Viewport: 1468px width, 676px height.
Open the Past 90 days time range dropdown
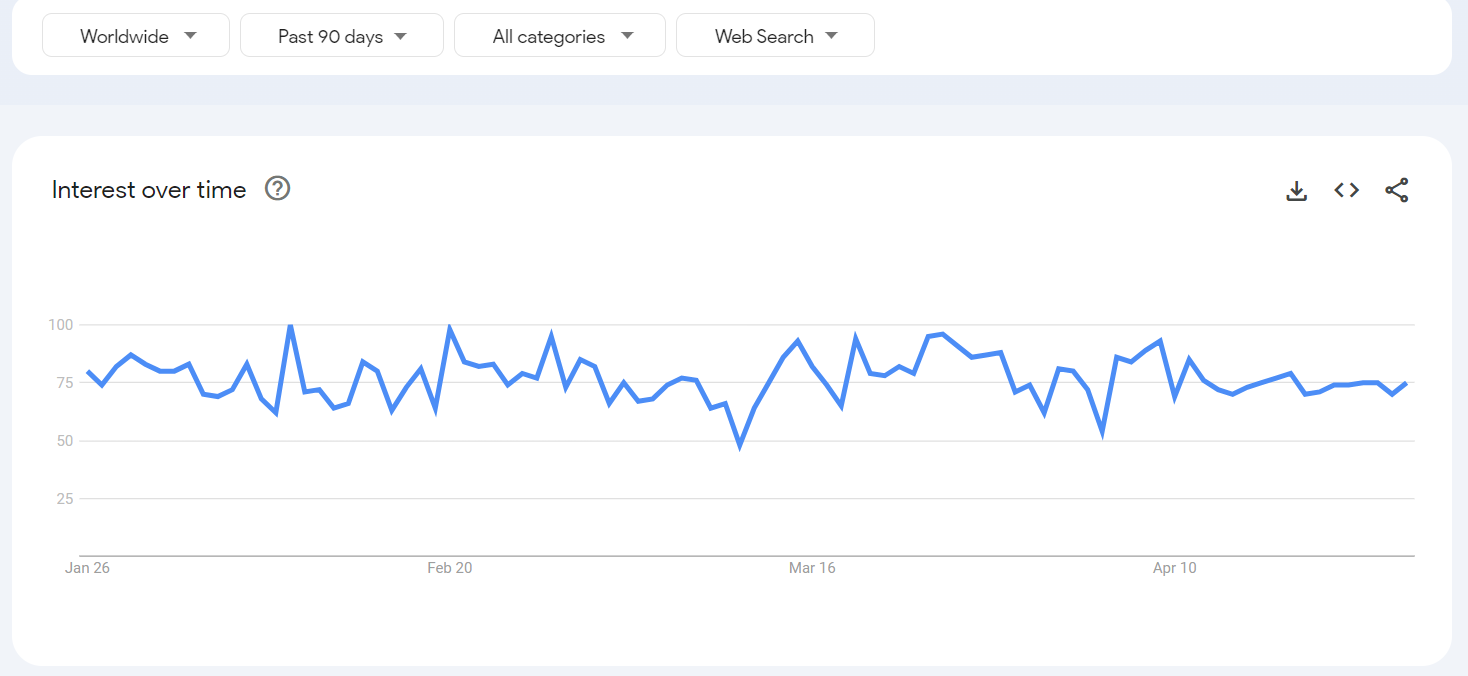(342, 36)
